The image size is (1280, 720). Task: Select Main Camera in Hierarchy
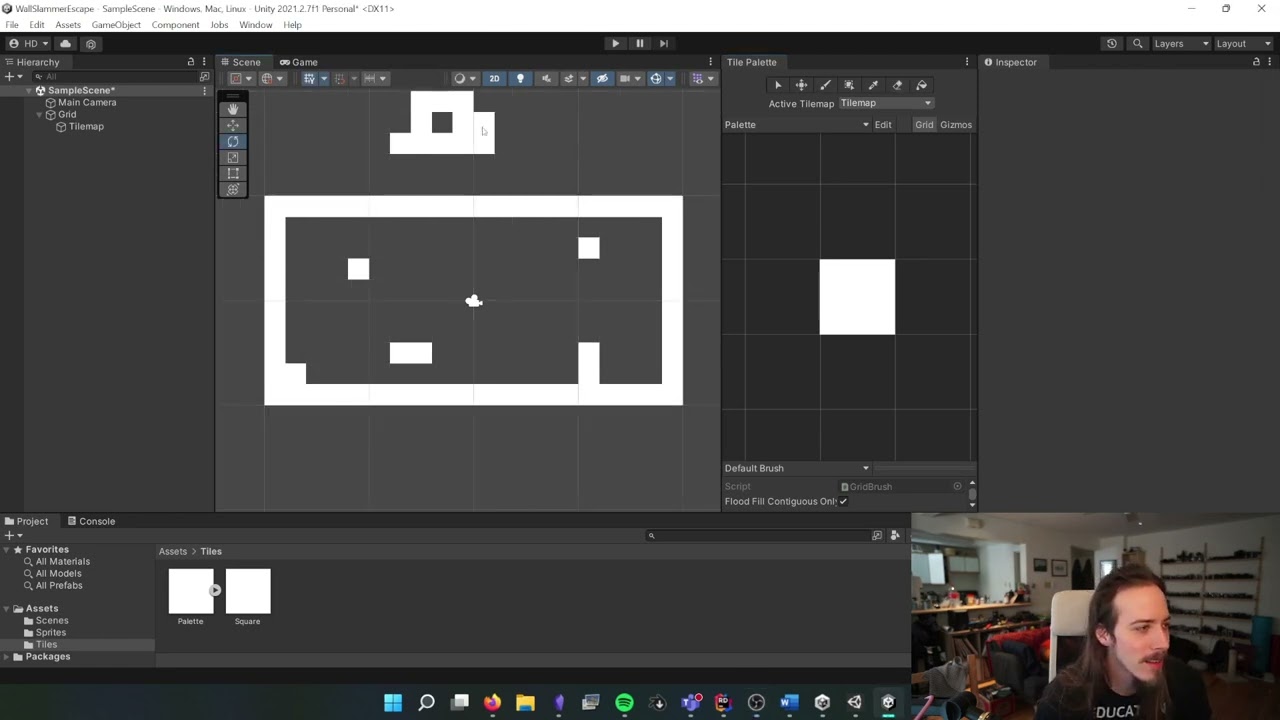click(x=87, y=102)
